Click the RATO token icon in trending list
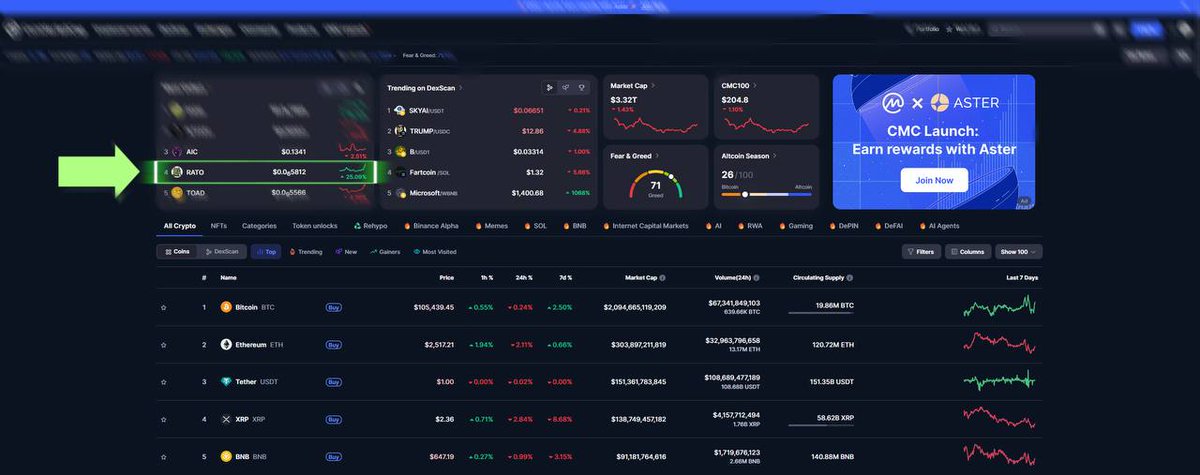Viewport: 1200px width, 475px height. point(177,172)
